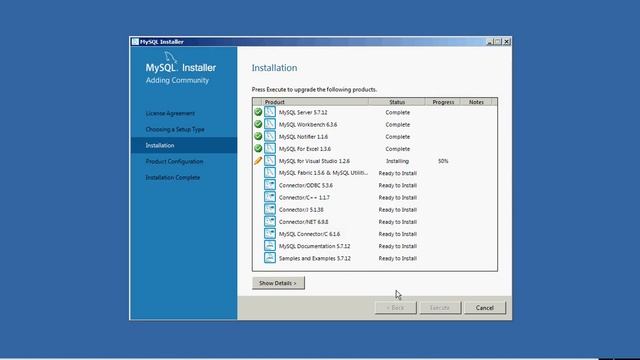Select the Connector/NET 6.9.8 text
Image resolution: width=640 pixels, height=360 pixels.
[x=303, y=222]
